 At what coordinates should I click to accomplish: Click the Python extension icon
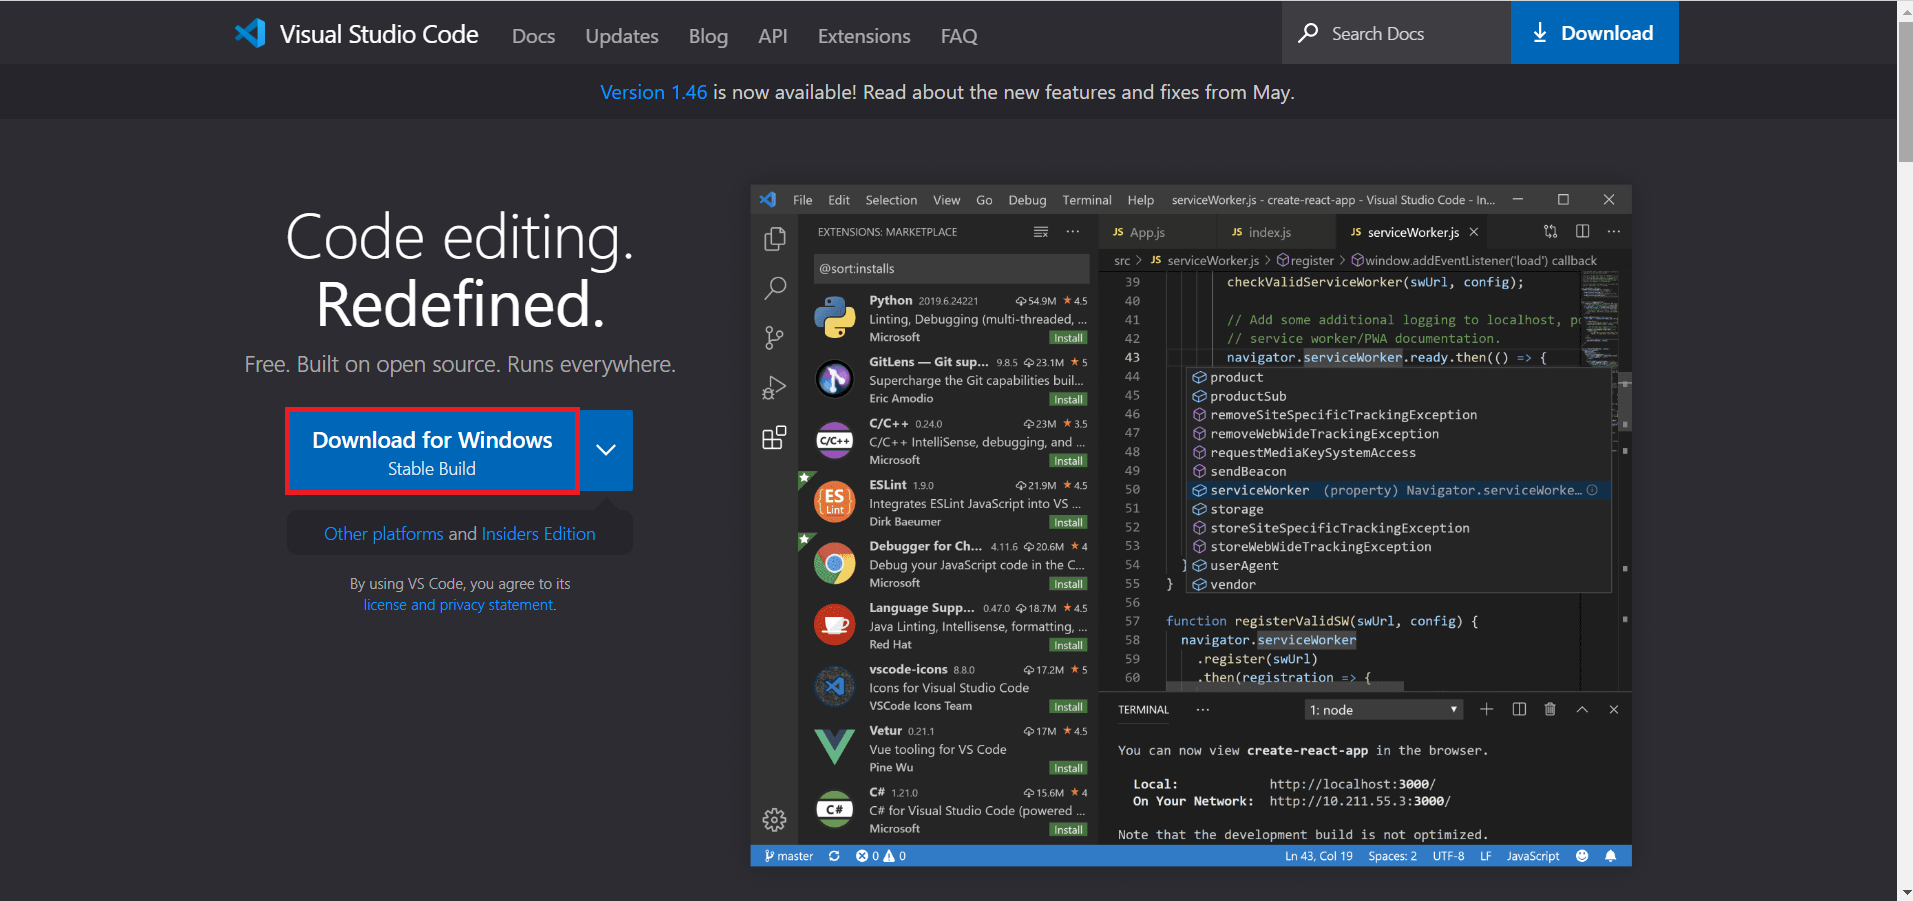[x=835, y=318]
